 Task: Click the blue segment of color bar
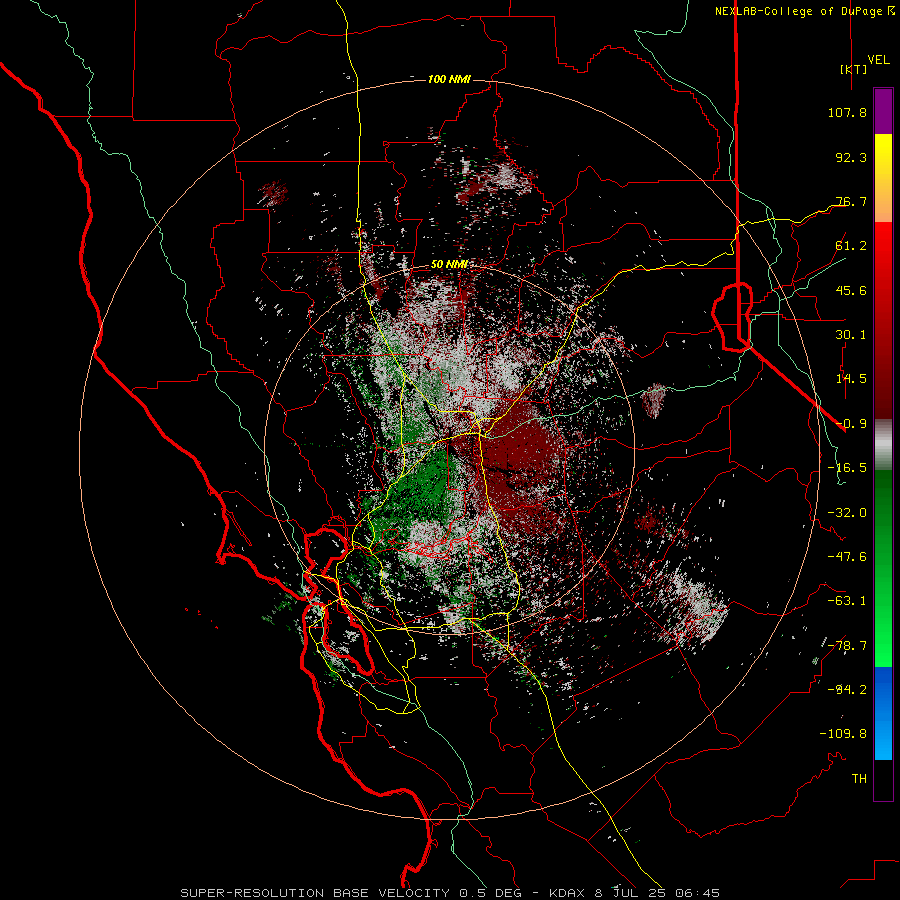883,713
